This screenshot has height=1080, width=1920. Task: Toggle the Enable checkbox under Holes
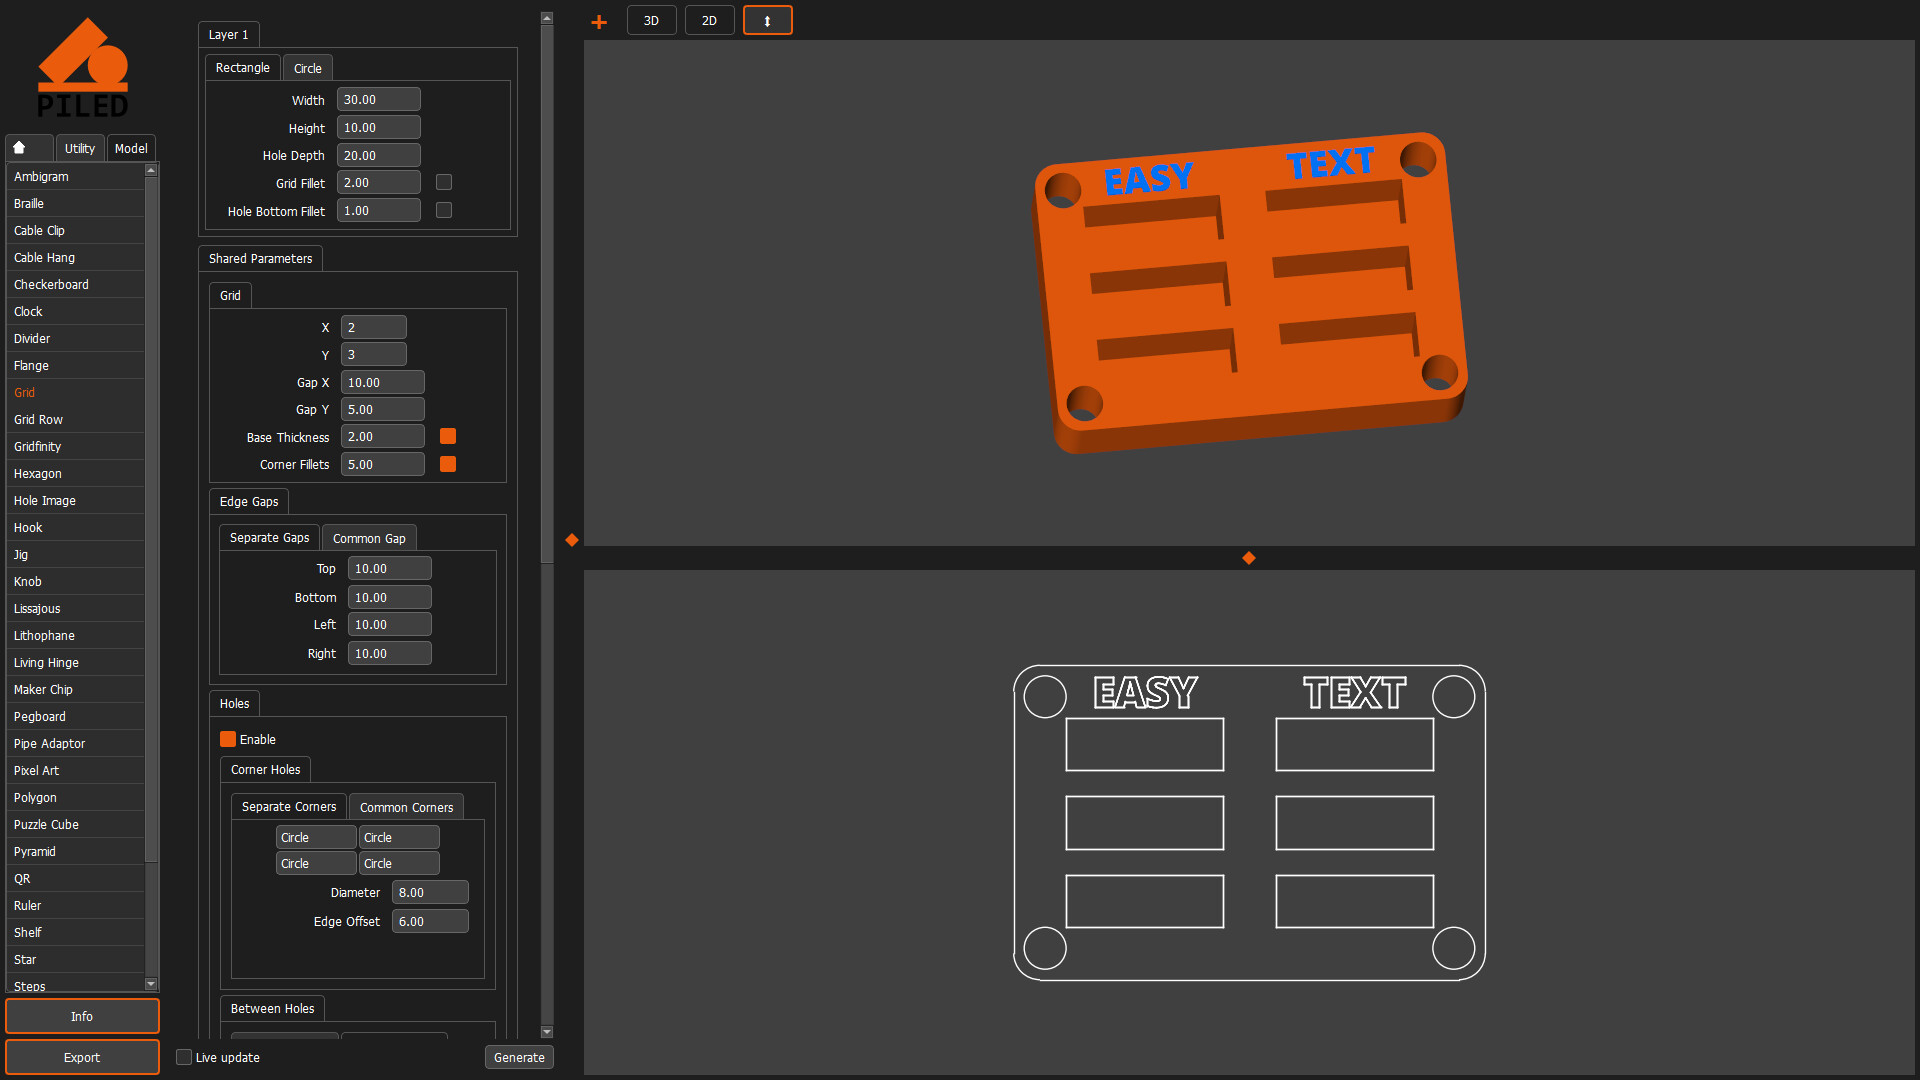point(227,739)
